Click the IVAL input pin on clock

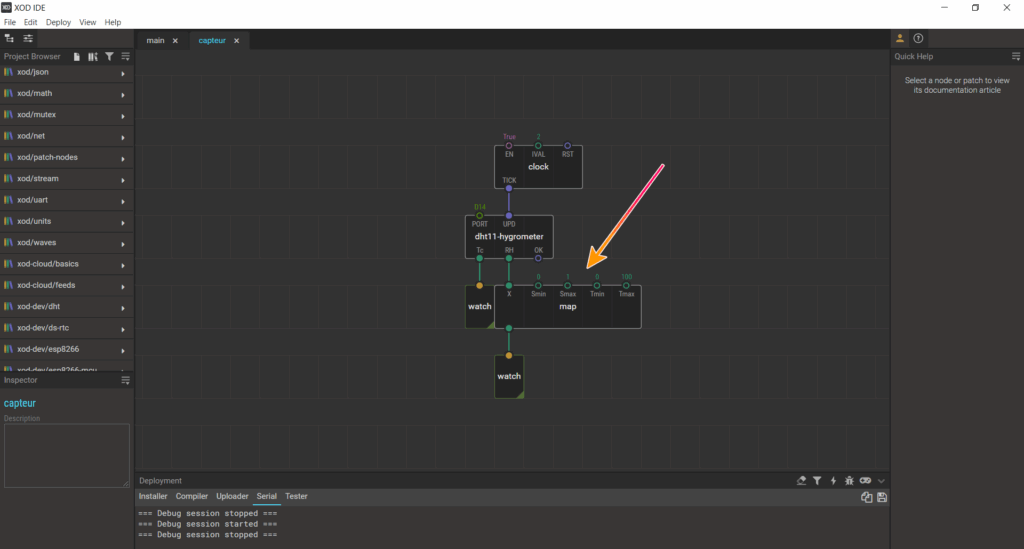coord(538,146)
